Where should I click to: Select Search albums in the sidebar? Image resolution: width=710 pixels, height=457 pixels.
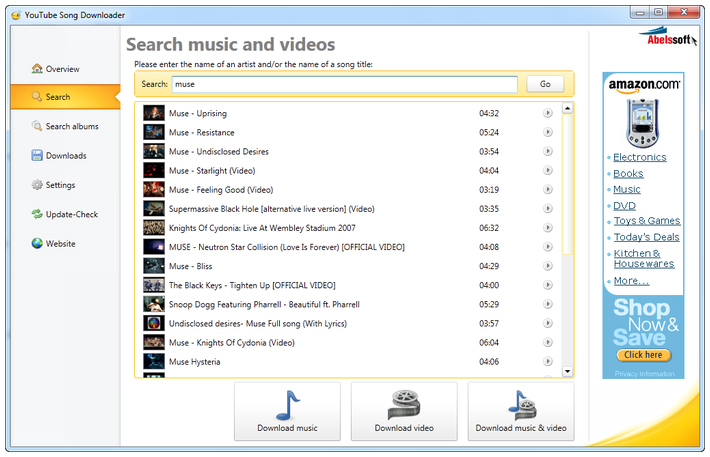71,127
